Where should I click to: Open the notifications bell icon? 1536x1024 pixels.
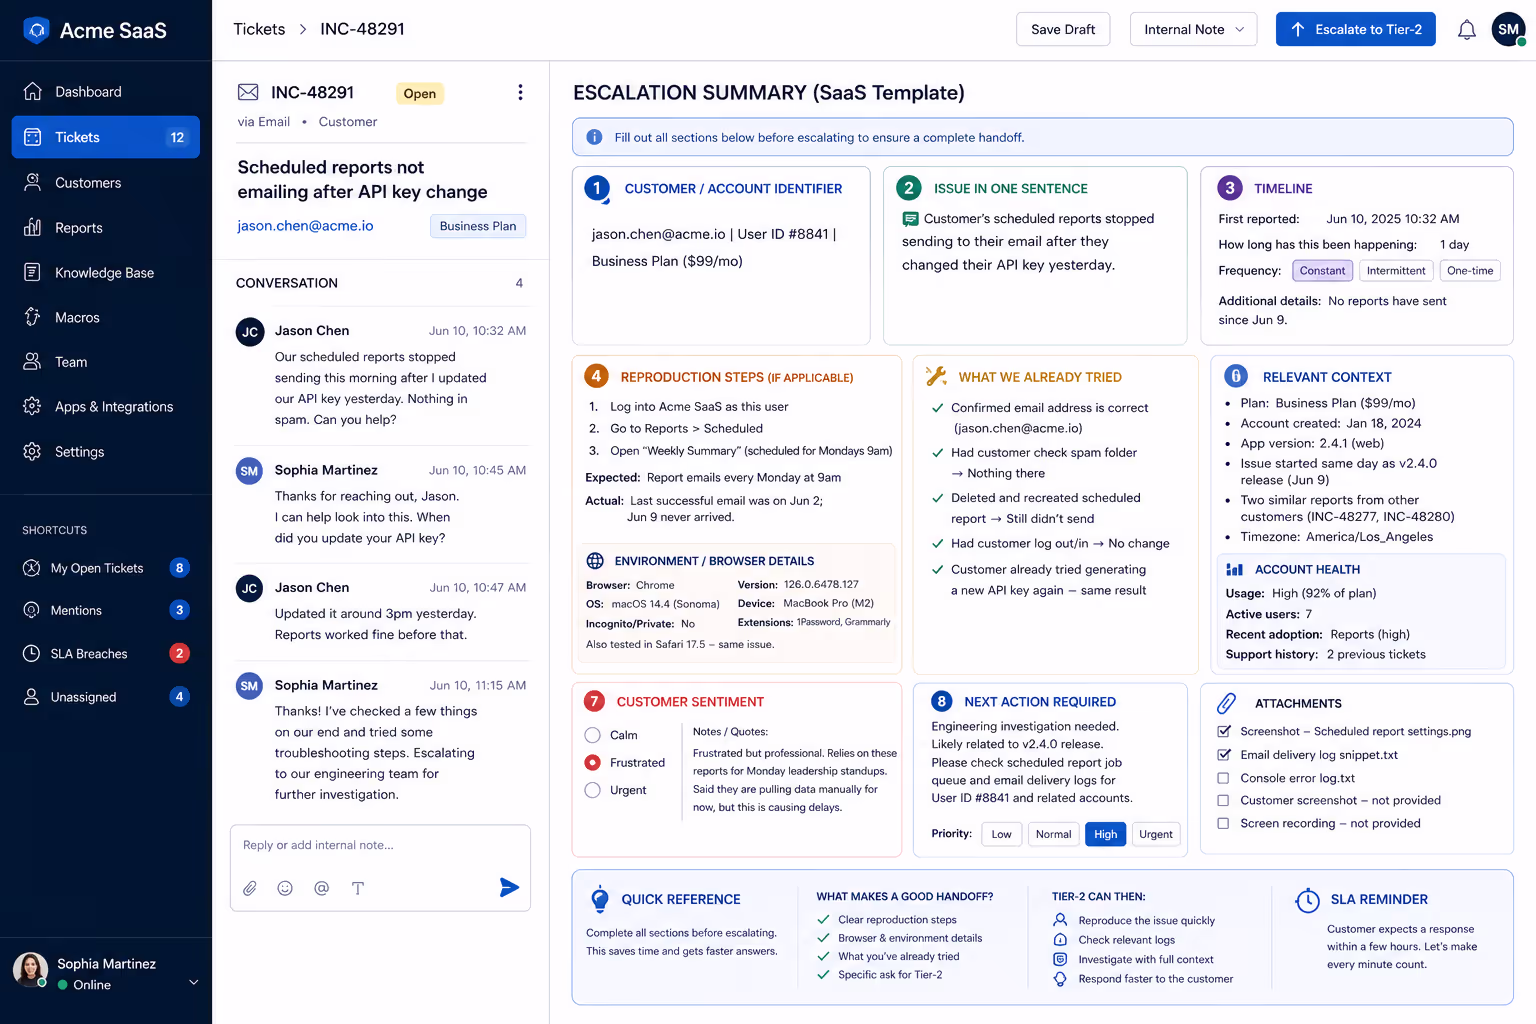pos(1466,30)
